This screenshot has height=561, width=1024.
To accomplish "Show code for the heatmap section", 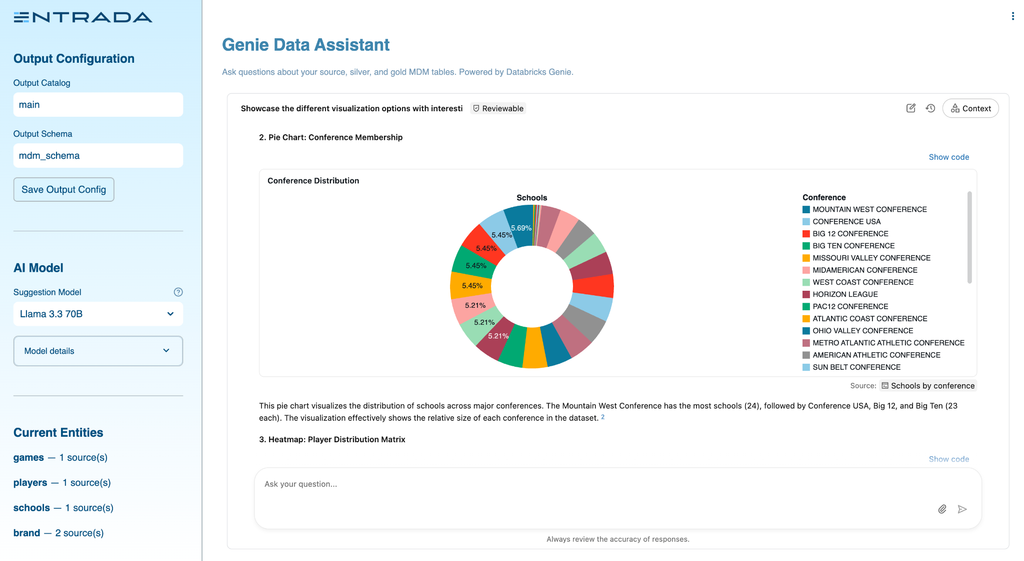I will pyautogui.click(x=948, y=459).
